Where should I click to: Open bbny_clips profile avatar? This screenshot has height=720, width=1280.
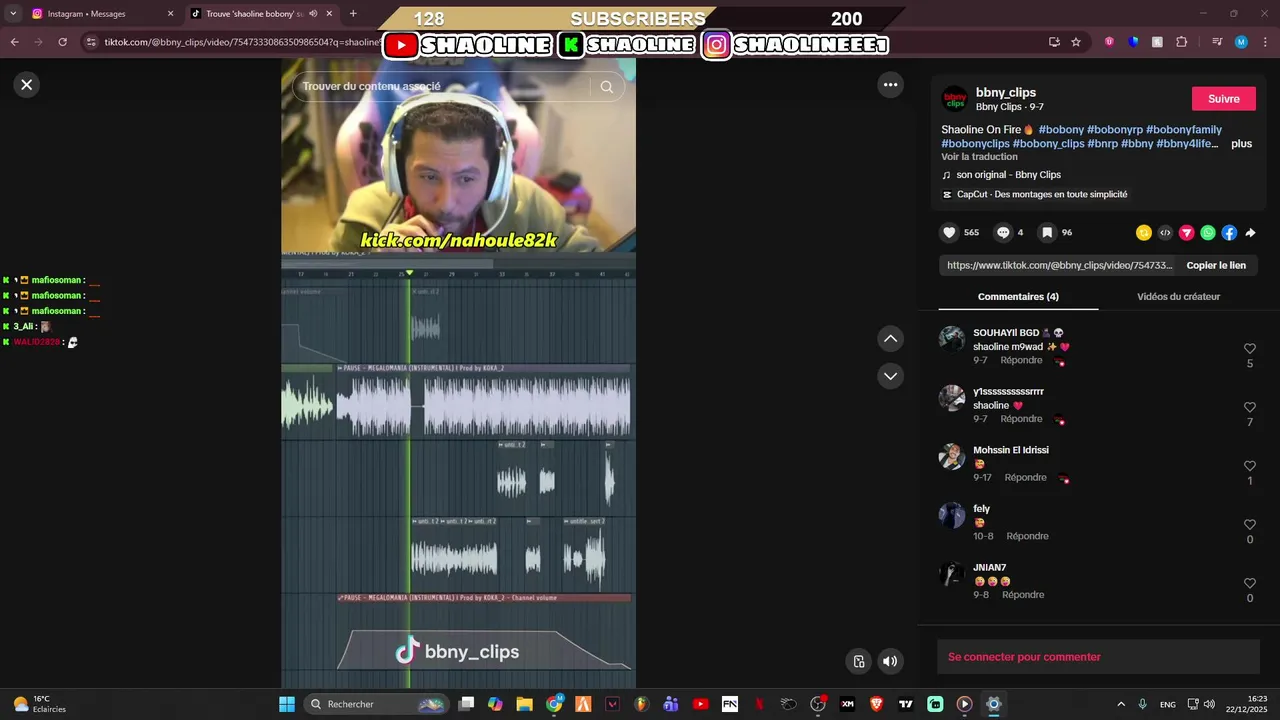[x=955, y=99]
